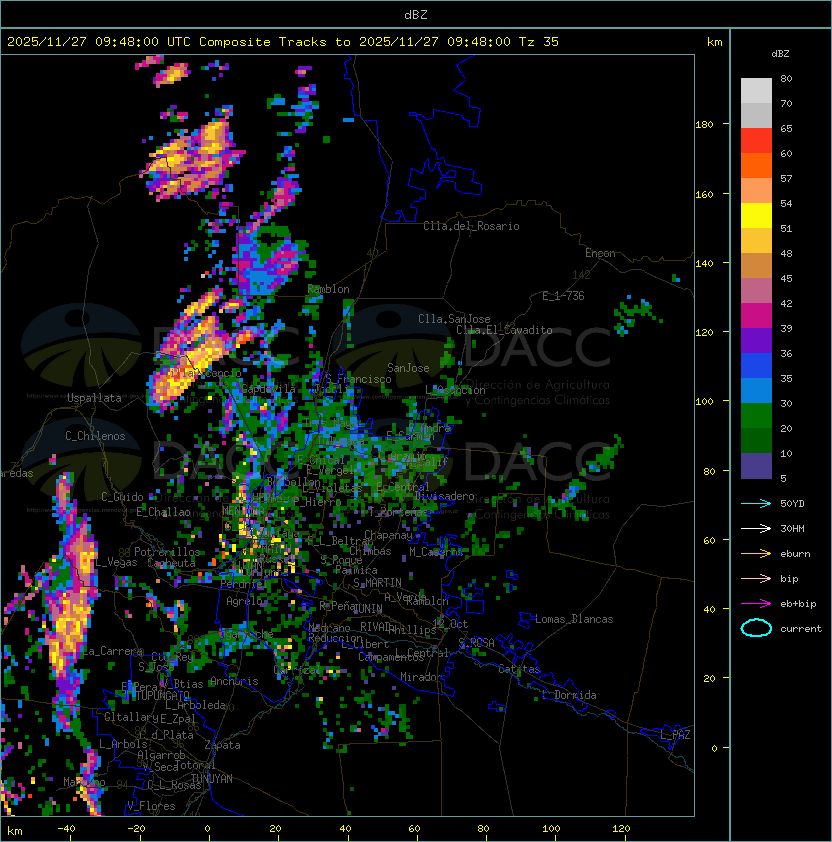
Task: Click the 'Ramblon' label near top storm
Action: [x=328, y=289]
